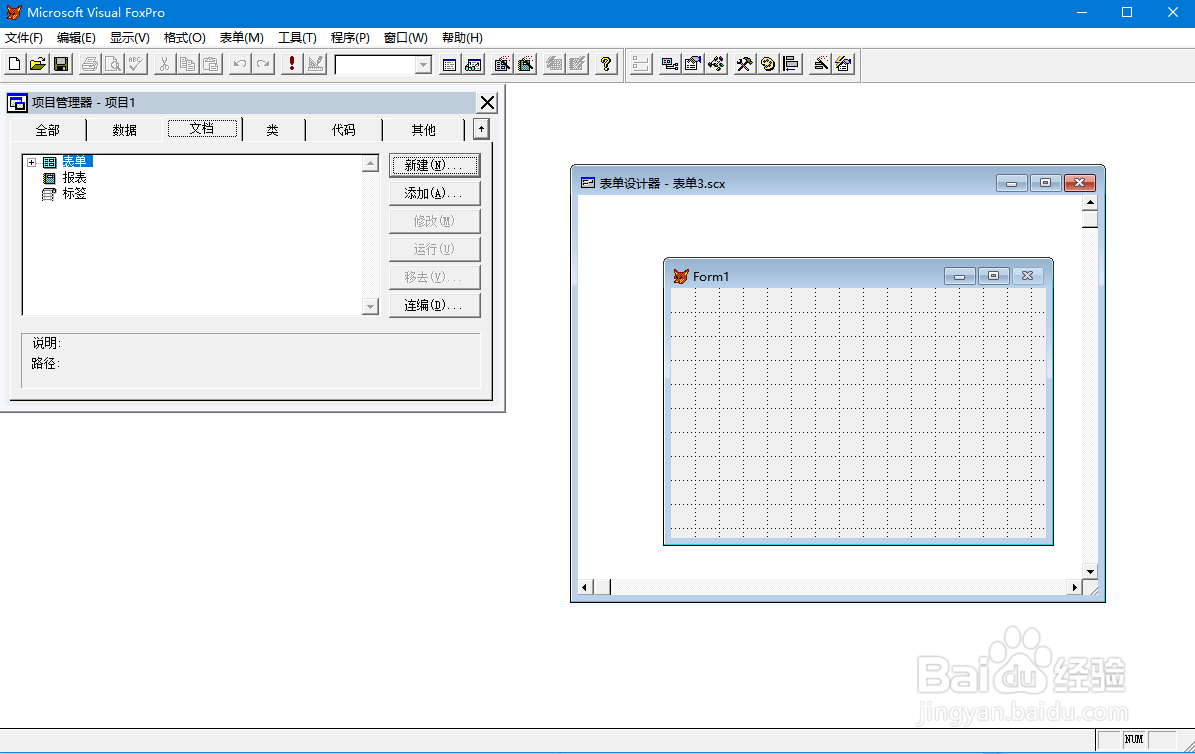Screen dimensions: 1195x754
Task: Maximize the 表单设计器 window
Action: pos(1046,183)
